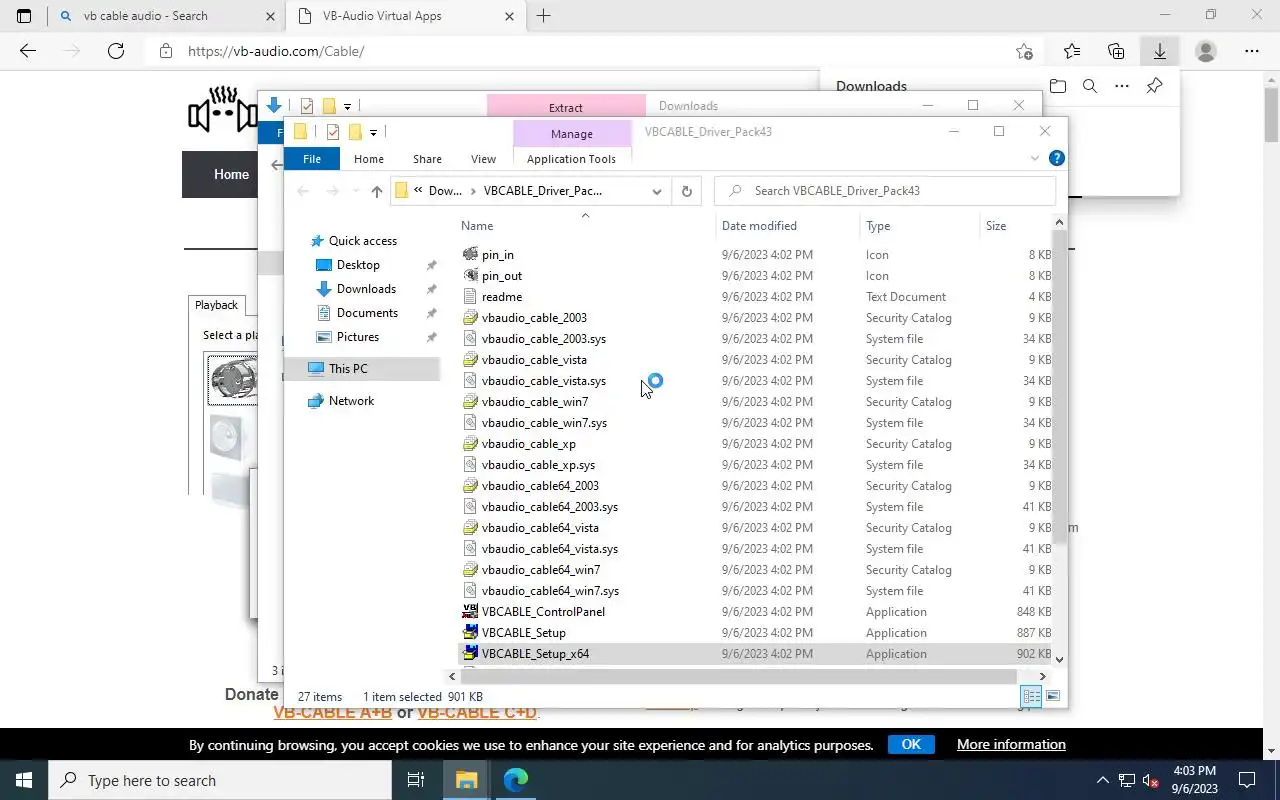
Task: Show hidden system tray icons
Action: (x=1103, y=781)
